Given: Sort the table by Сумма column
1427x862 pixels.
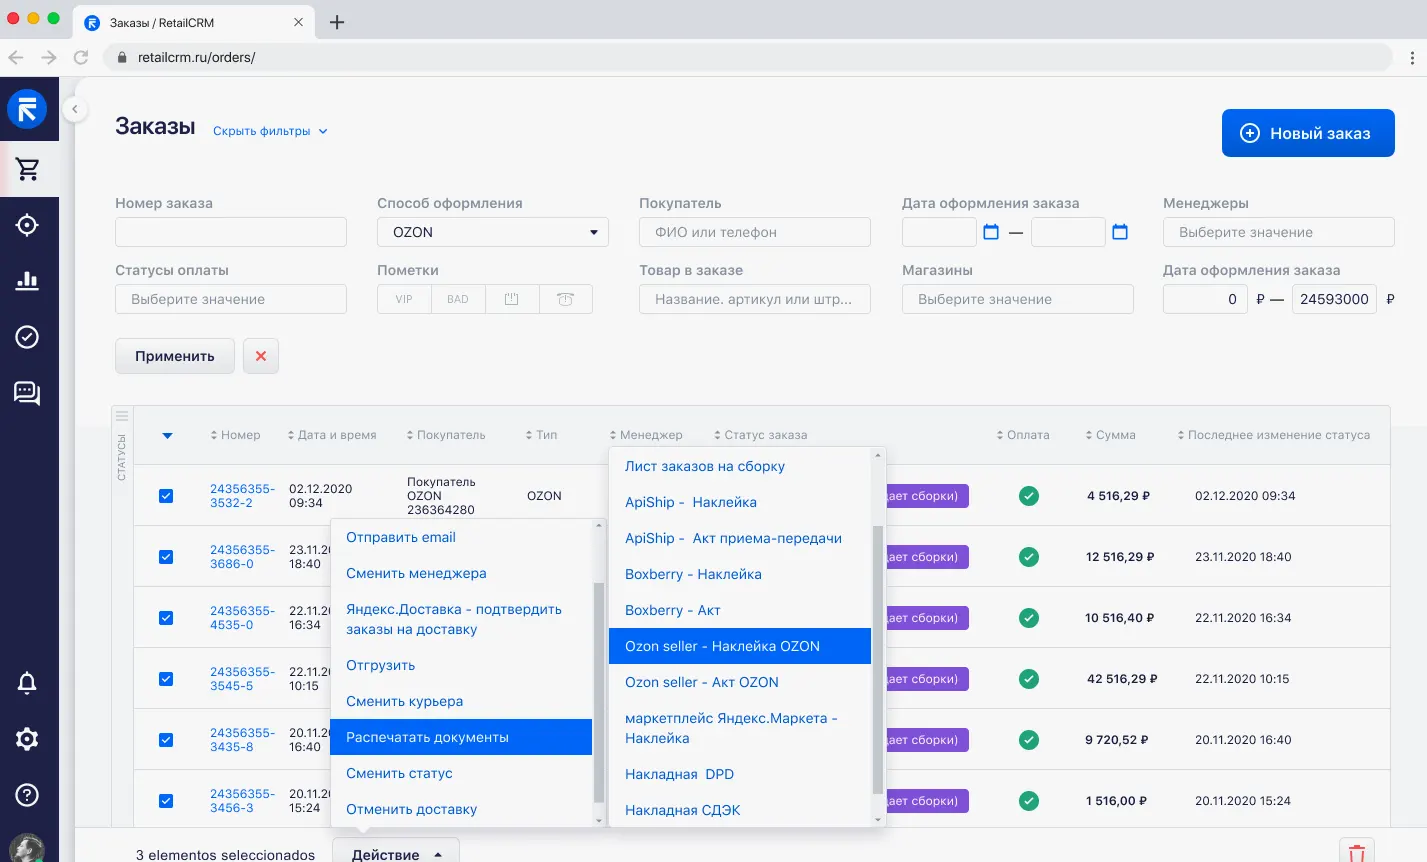Looking at the screenshot, I should coord(1111,435).
